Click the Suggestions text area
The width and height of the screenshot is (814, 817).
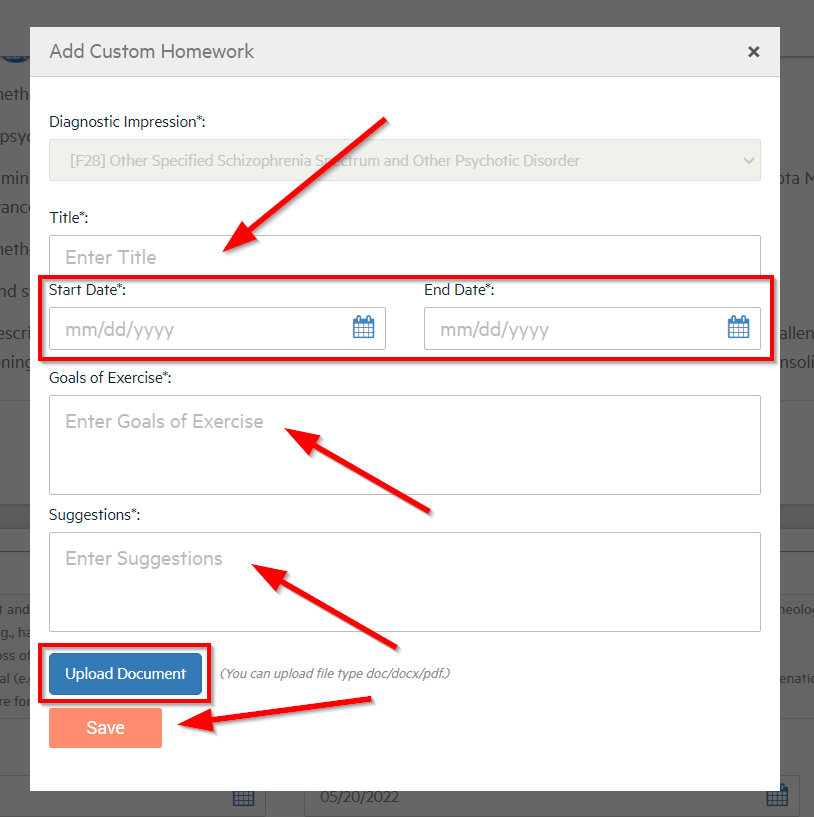(405, 582)
